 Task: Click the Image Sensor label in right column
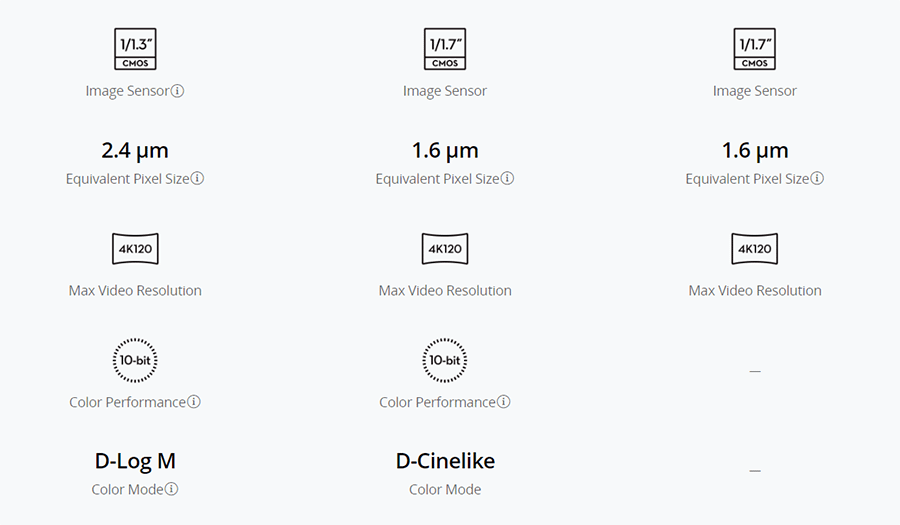pos(755,91)
